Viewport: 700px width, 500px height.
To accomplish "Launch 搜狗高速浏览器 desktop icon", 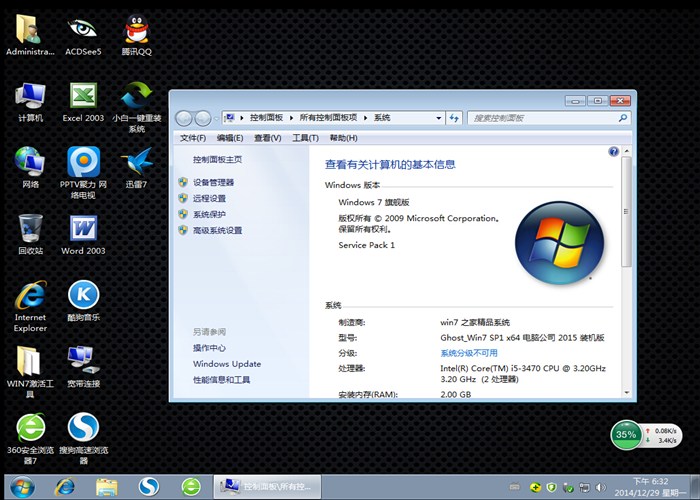I will (x=83, y=438).
